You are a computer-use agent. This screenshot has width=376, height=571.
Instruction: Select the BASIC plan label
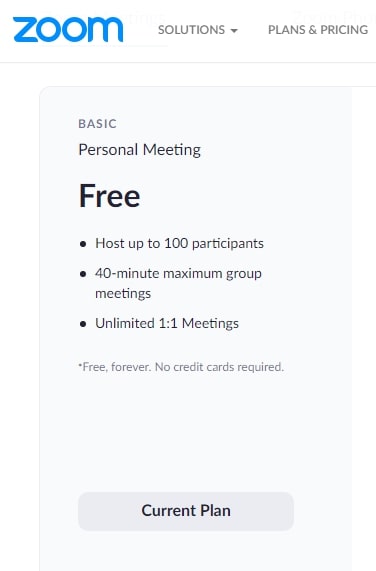click(98, 124)
